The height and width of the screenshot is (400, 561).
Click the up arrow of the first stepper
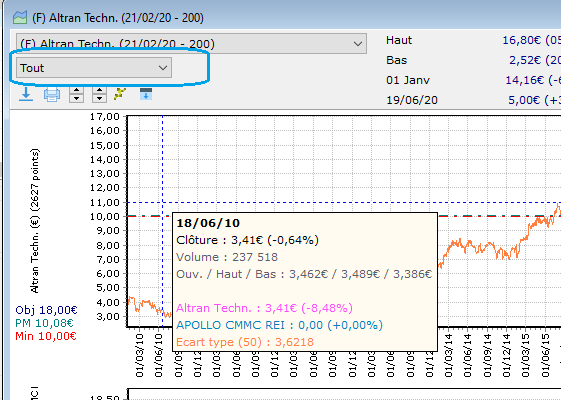coord(77,91)
